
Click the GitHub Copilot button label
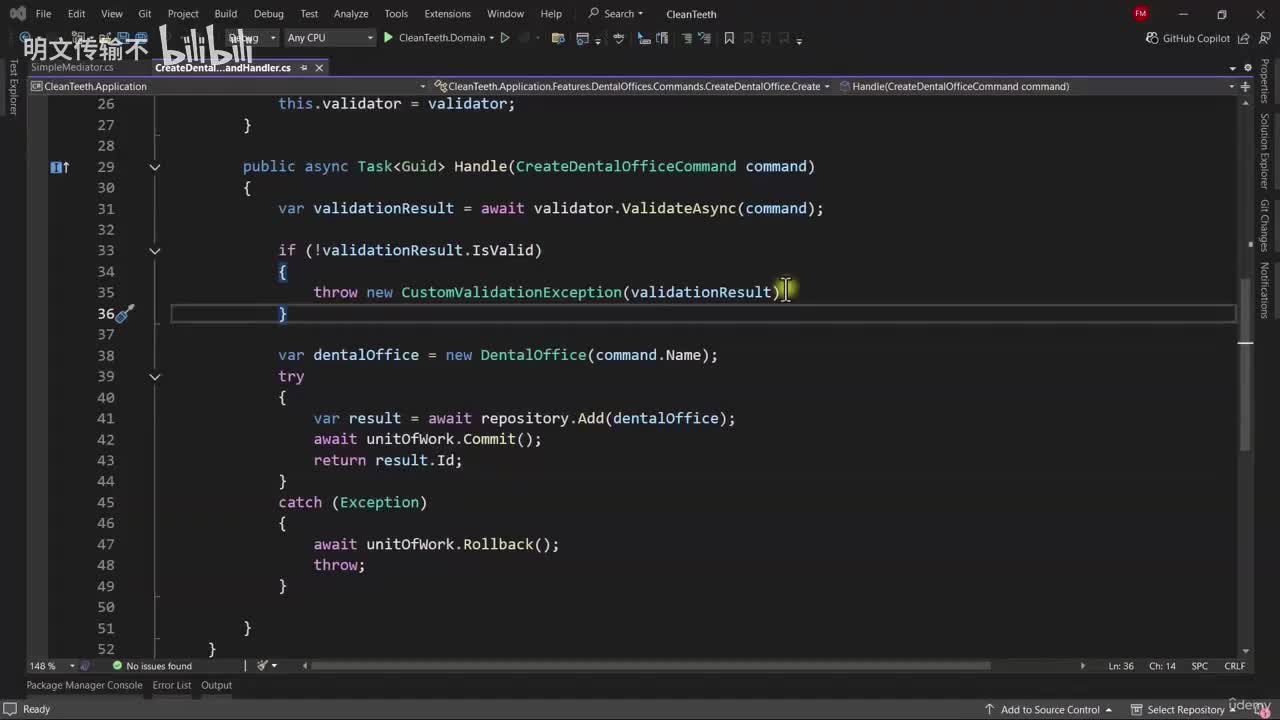point(1196,38)
